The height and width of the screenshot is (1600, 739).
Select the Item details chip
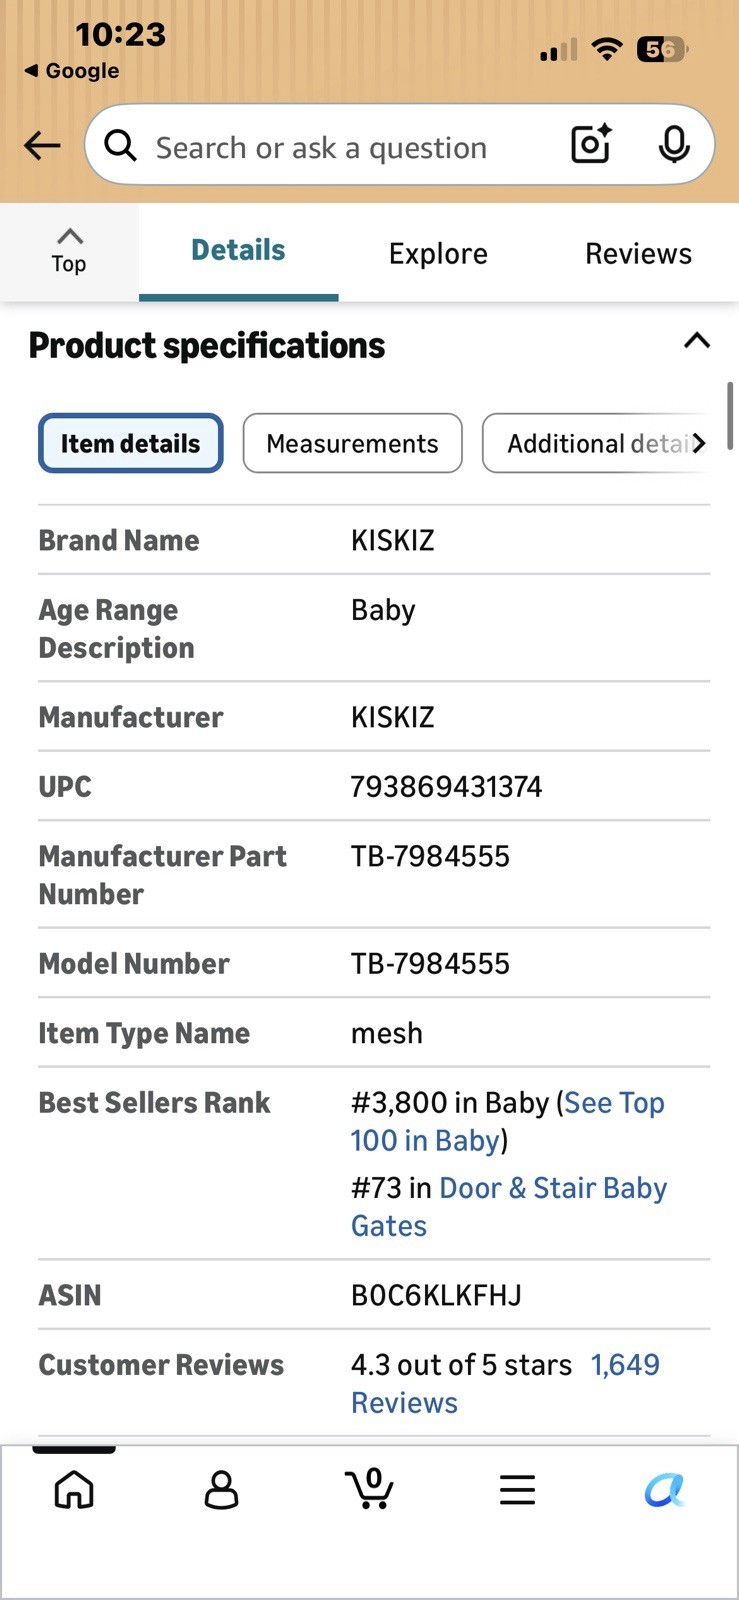131,443
